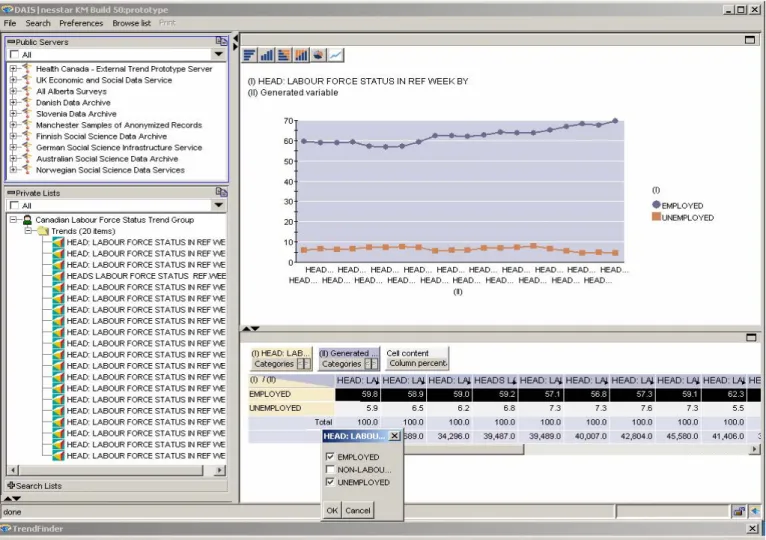Image resolution: width=766 pixels, height=540 pixels.
Task: Click the (II) Generated variable button
Action: 348,353
